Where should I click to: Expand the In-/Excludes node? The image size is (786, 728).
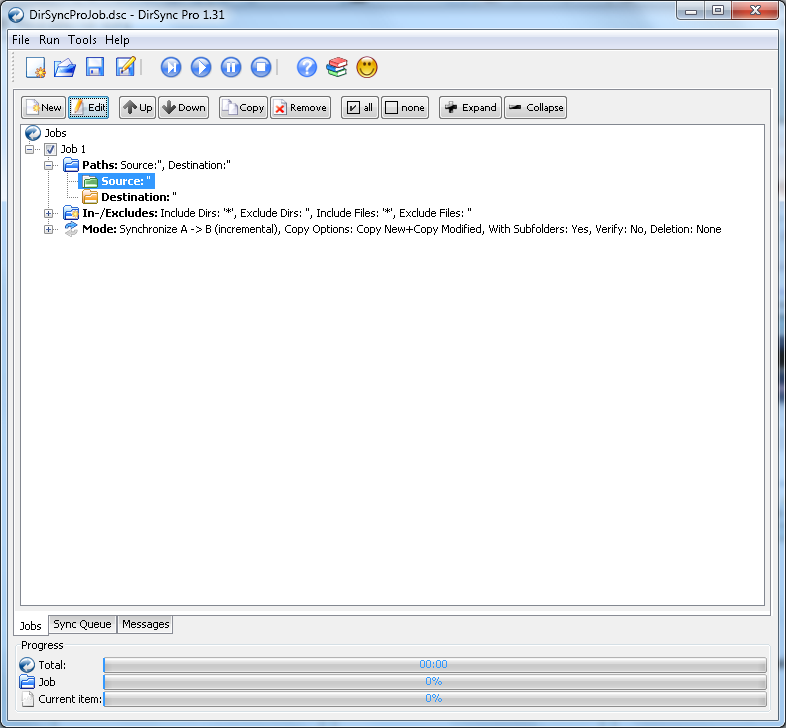click(x=49, y=214)
